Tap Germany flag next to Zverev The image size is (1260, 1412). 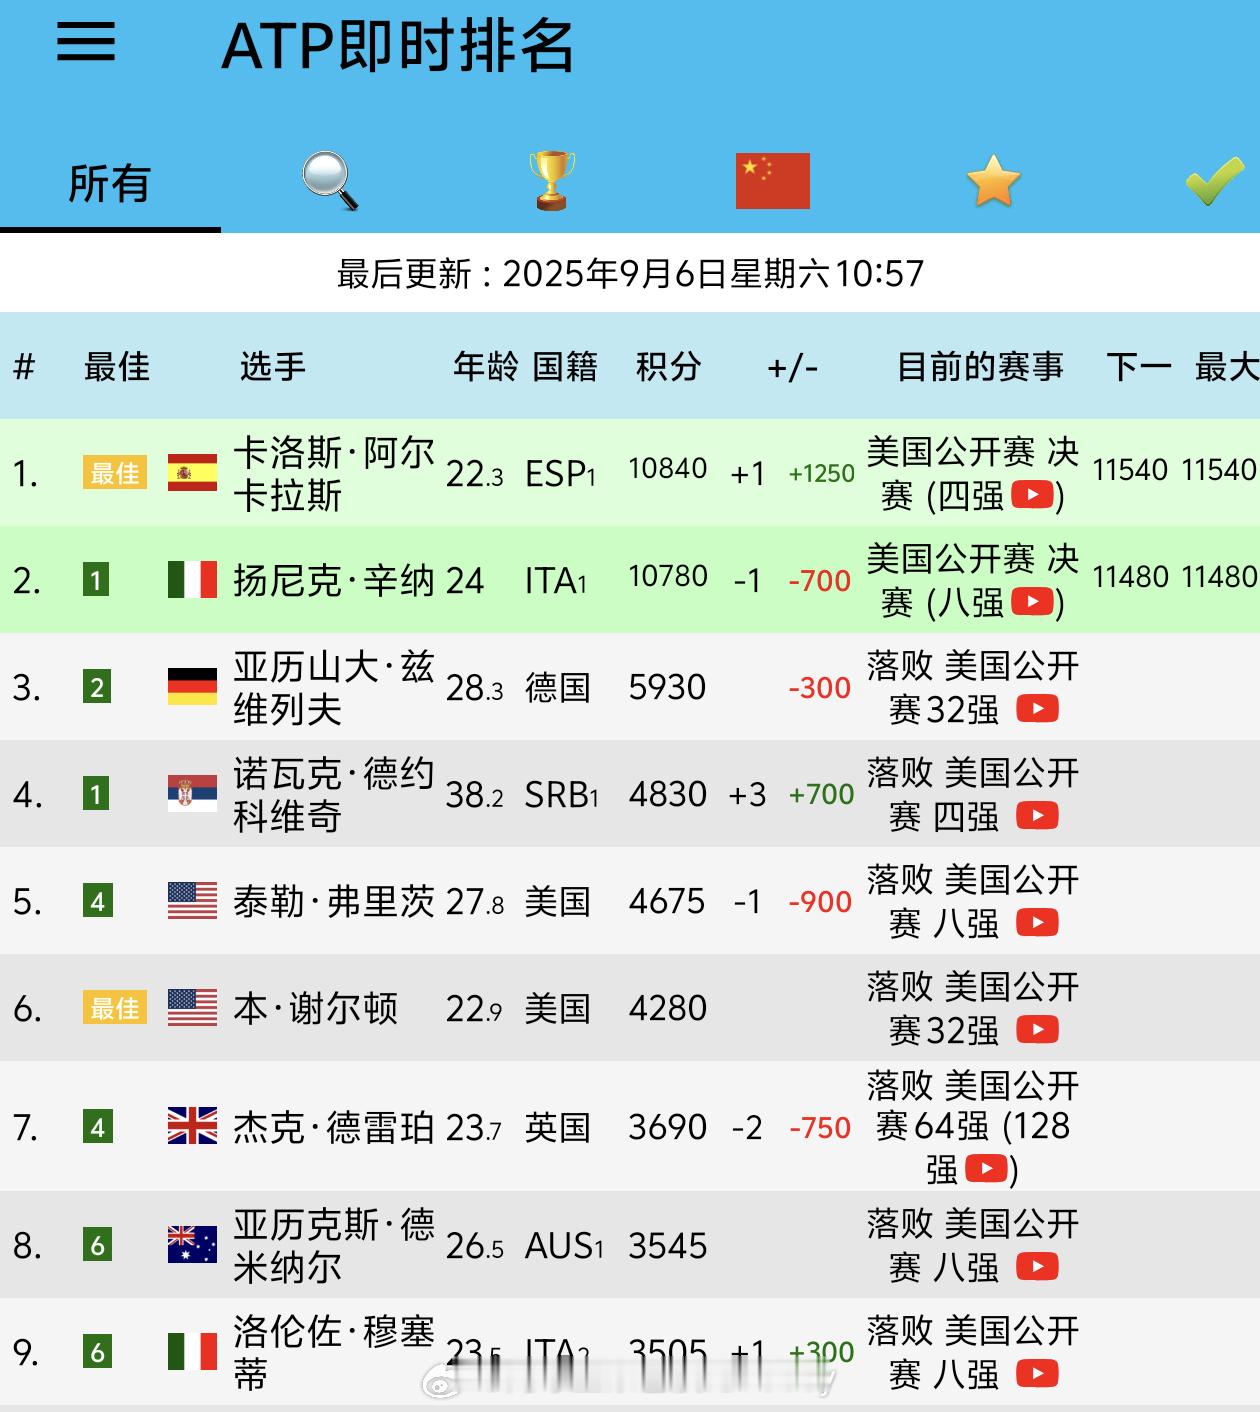click(x=192, y=687)
